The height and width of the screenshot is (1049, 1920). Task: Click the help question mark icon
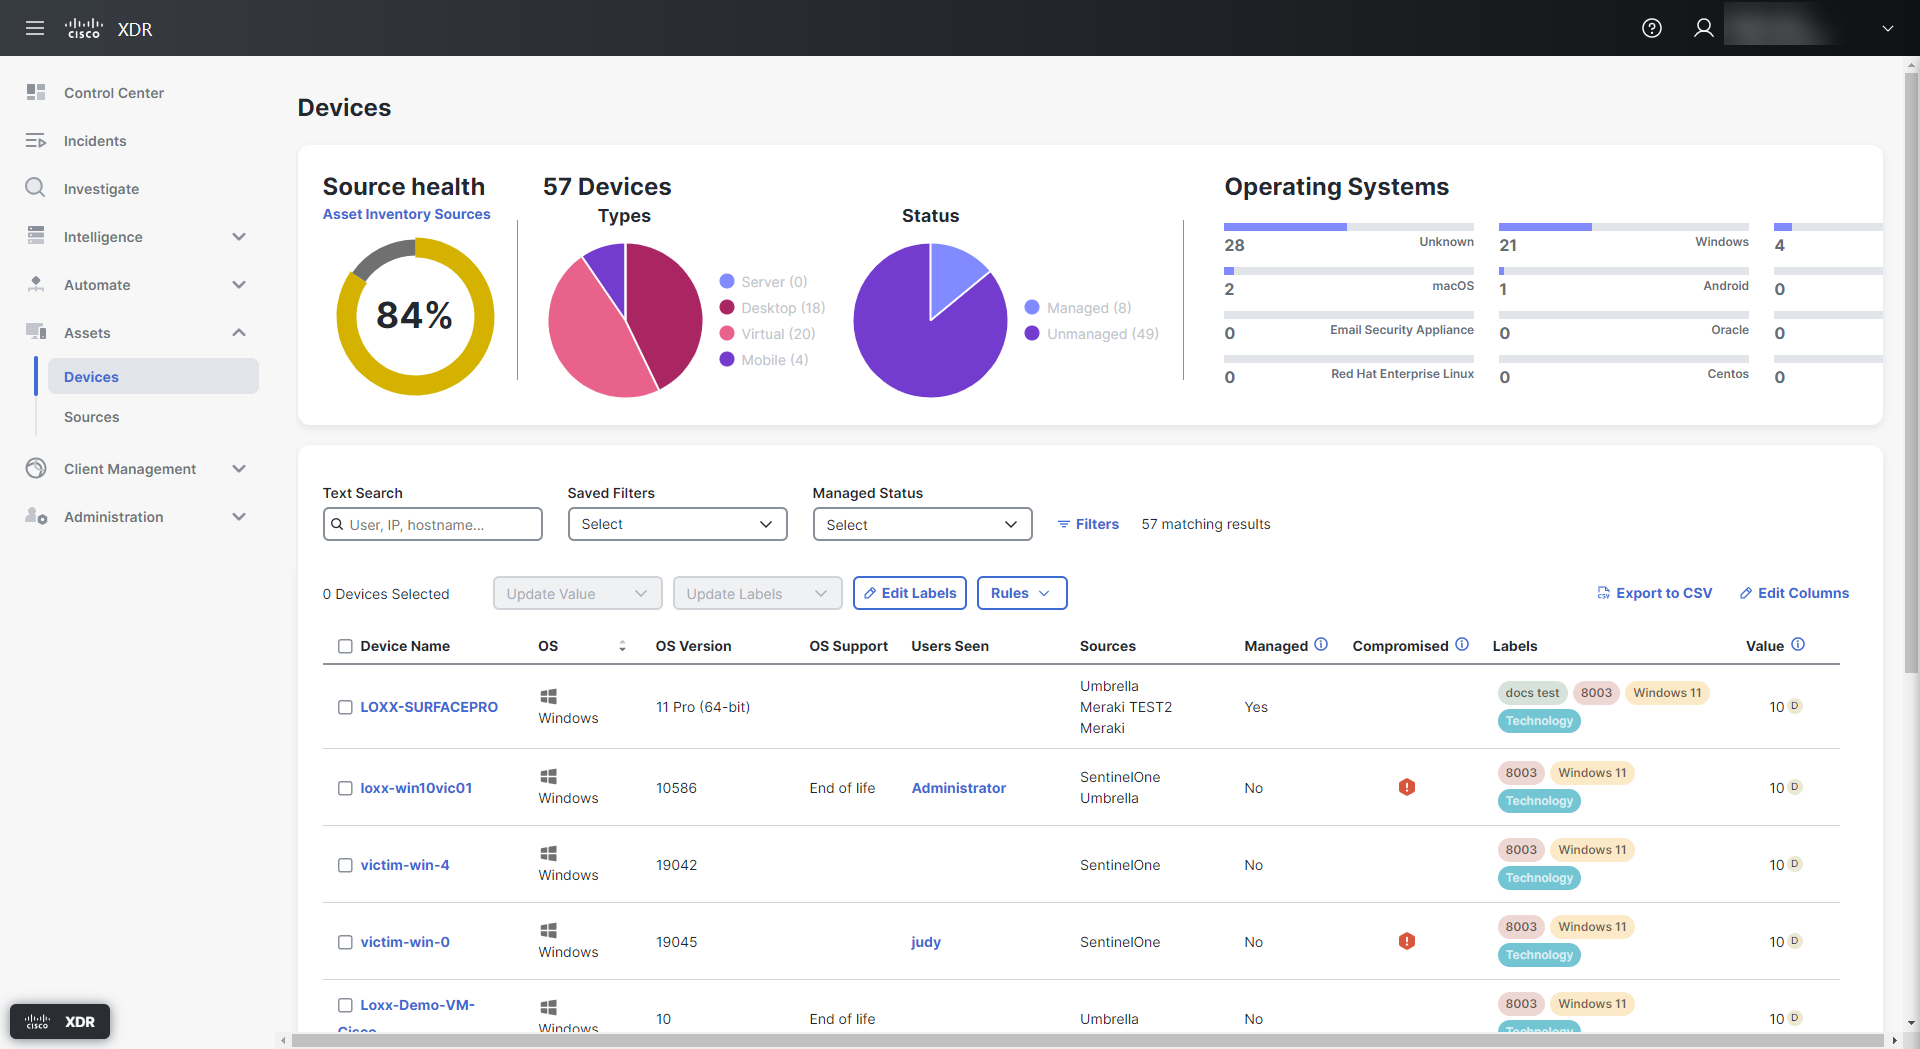point(1651,28)
